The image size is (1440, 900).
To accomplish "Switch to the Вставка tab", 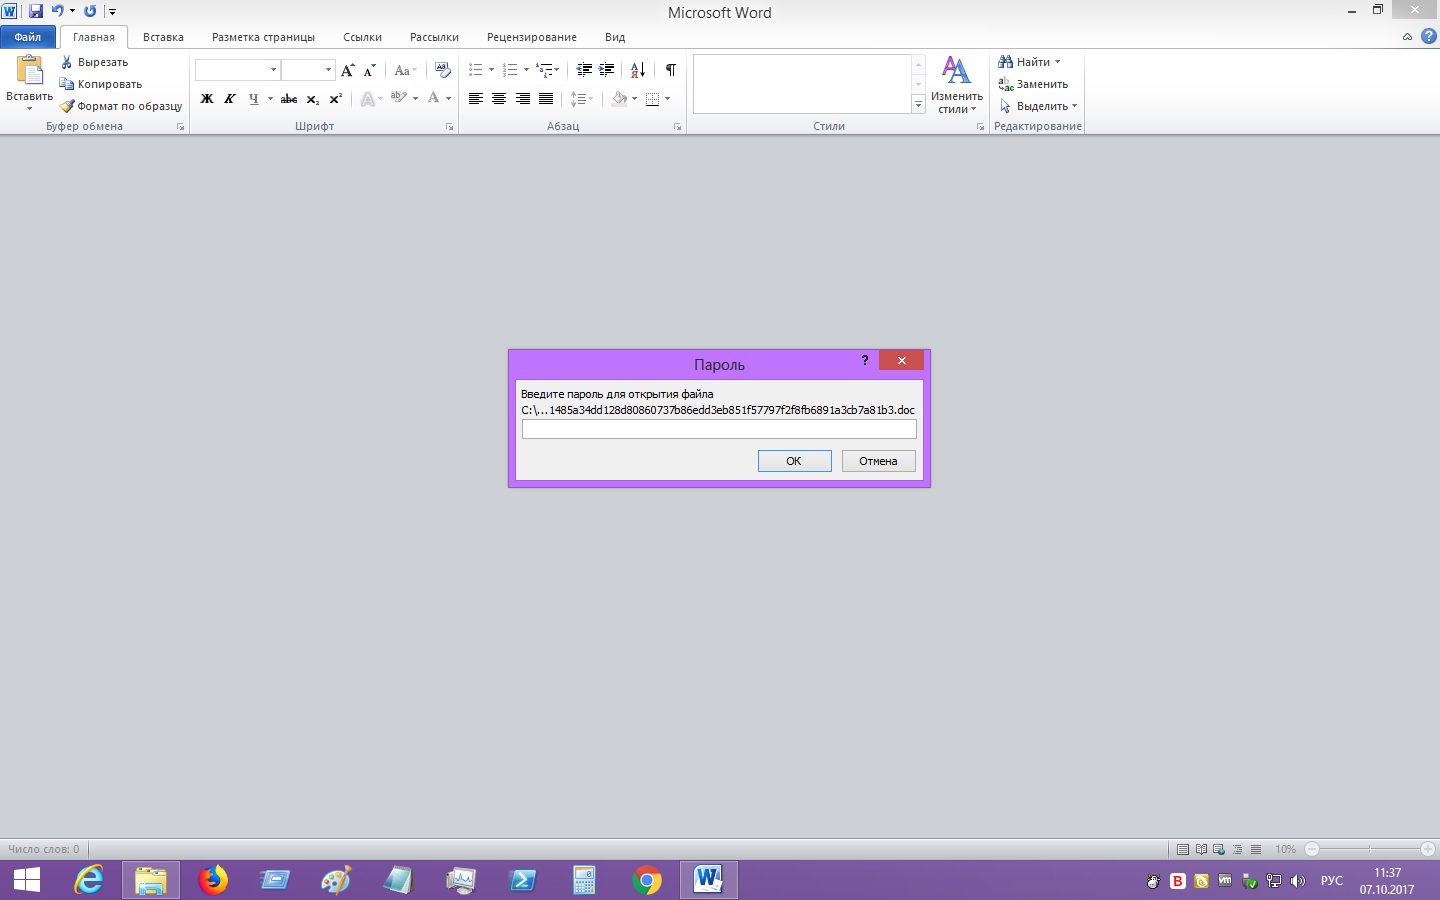I will coord(163,37).
